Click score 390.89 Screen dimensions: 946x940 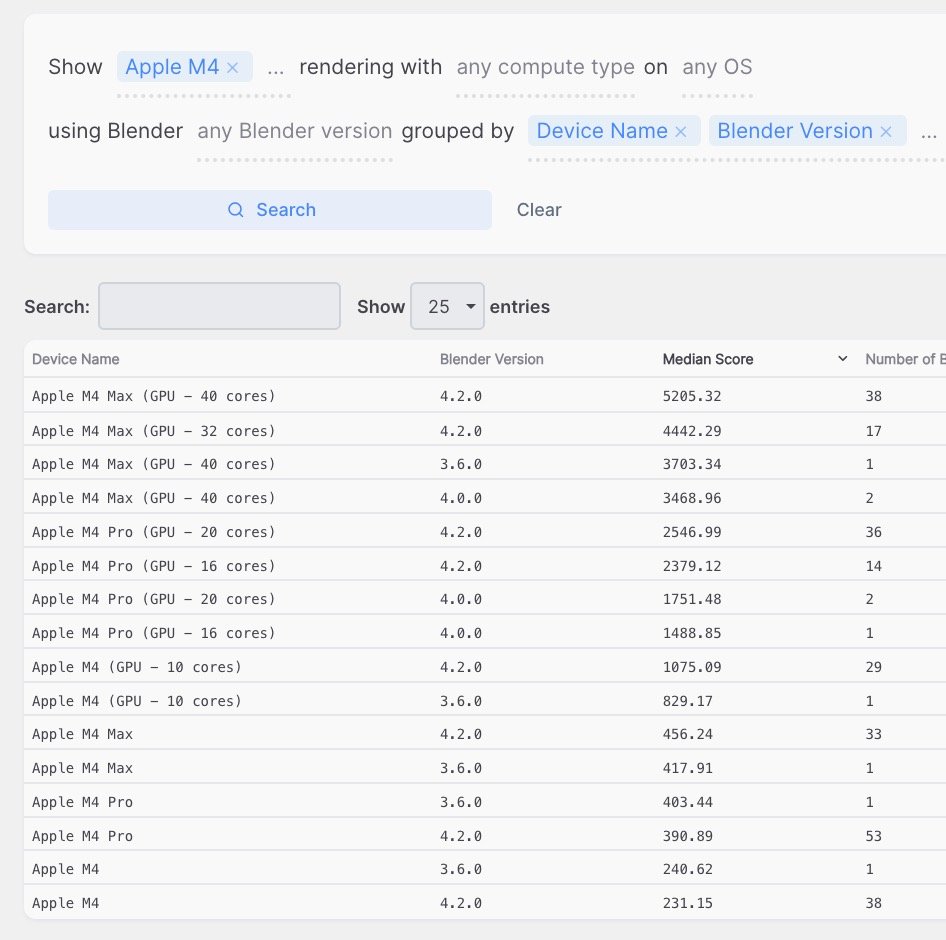point(688,836)
